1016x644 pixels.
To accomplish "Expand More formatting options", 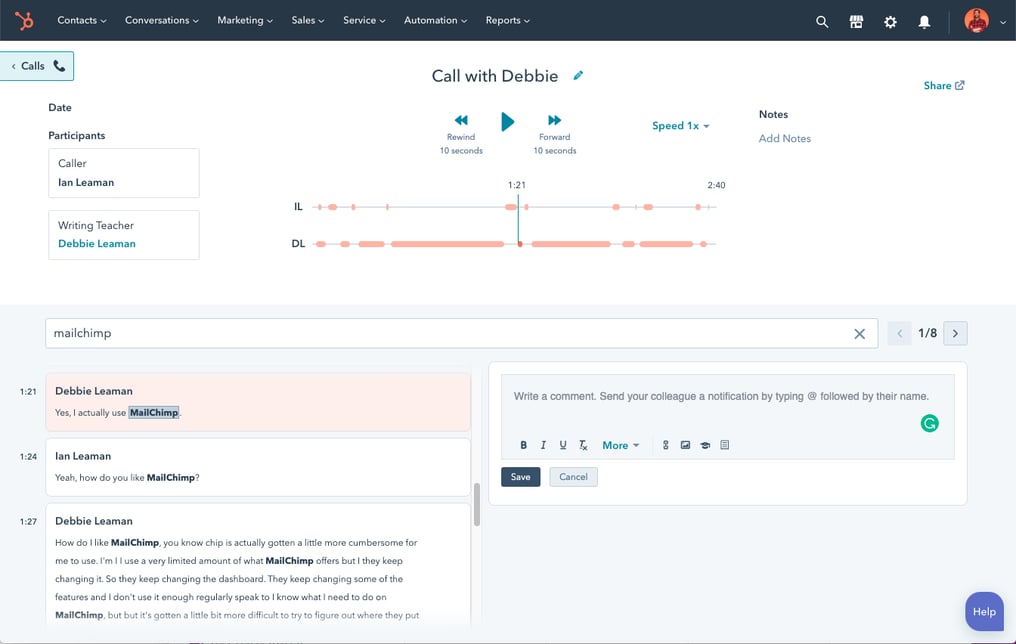I will [x=621, y=445].
